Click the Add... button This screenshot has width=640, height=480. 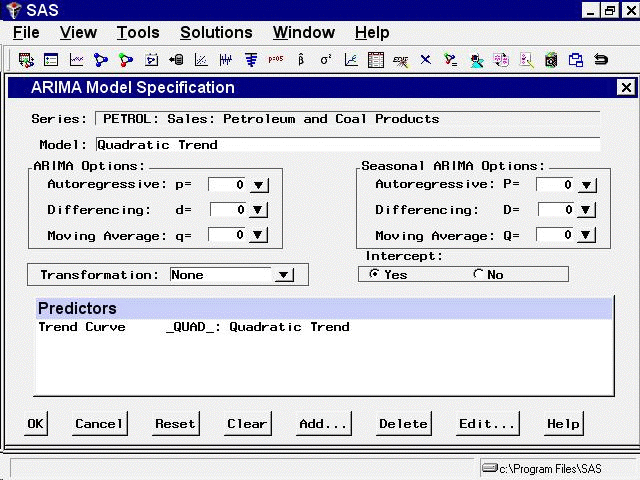tap(323, 424)
